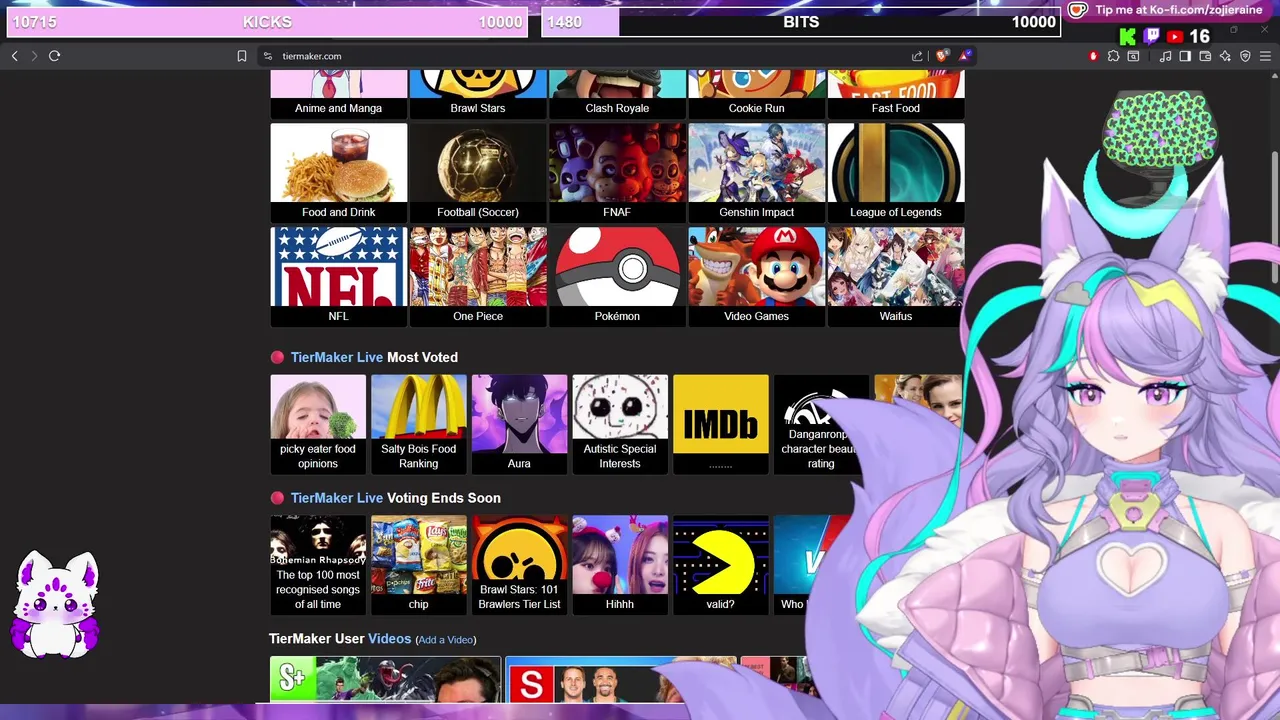Image resolution: width=1280 pixels, height=720 pixels.
Task: Open picky eater food opinions list
Action: (318, 424)
